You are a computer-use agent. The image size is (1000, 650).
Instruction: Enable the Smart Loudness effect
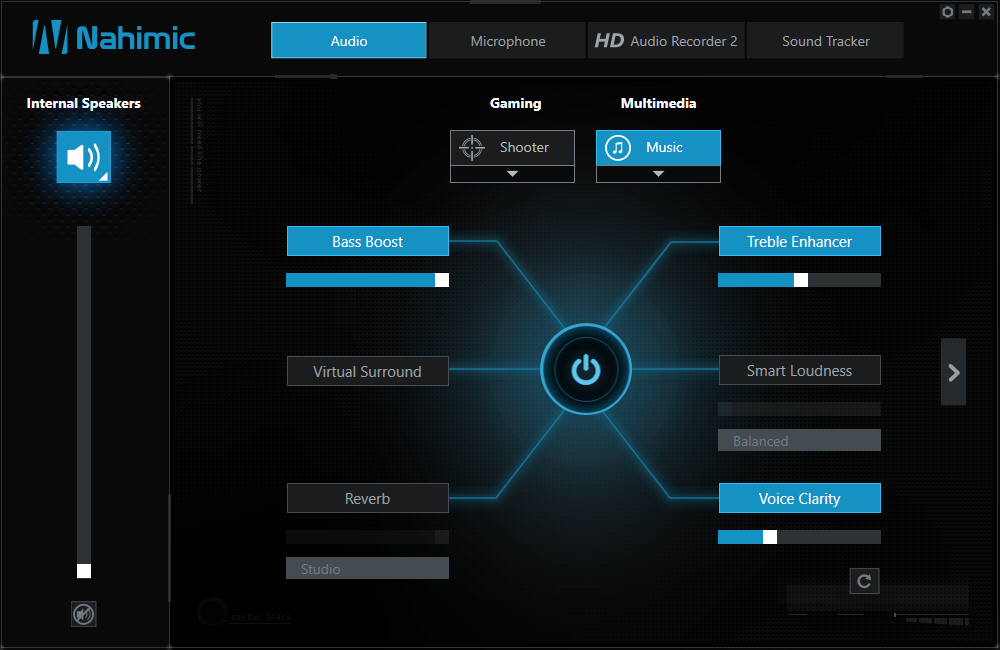click(800, 371)
